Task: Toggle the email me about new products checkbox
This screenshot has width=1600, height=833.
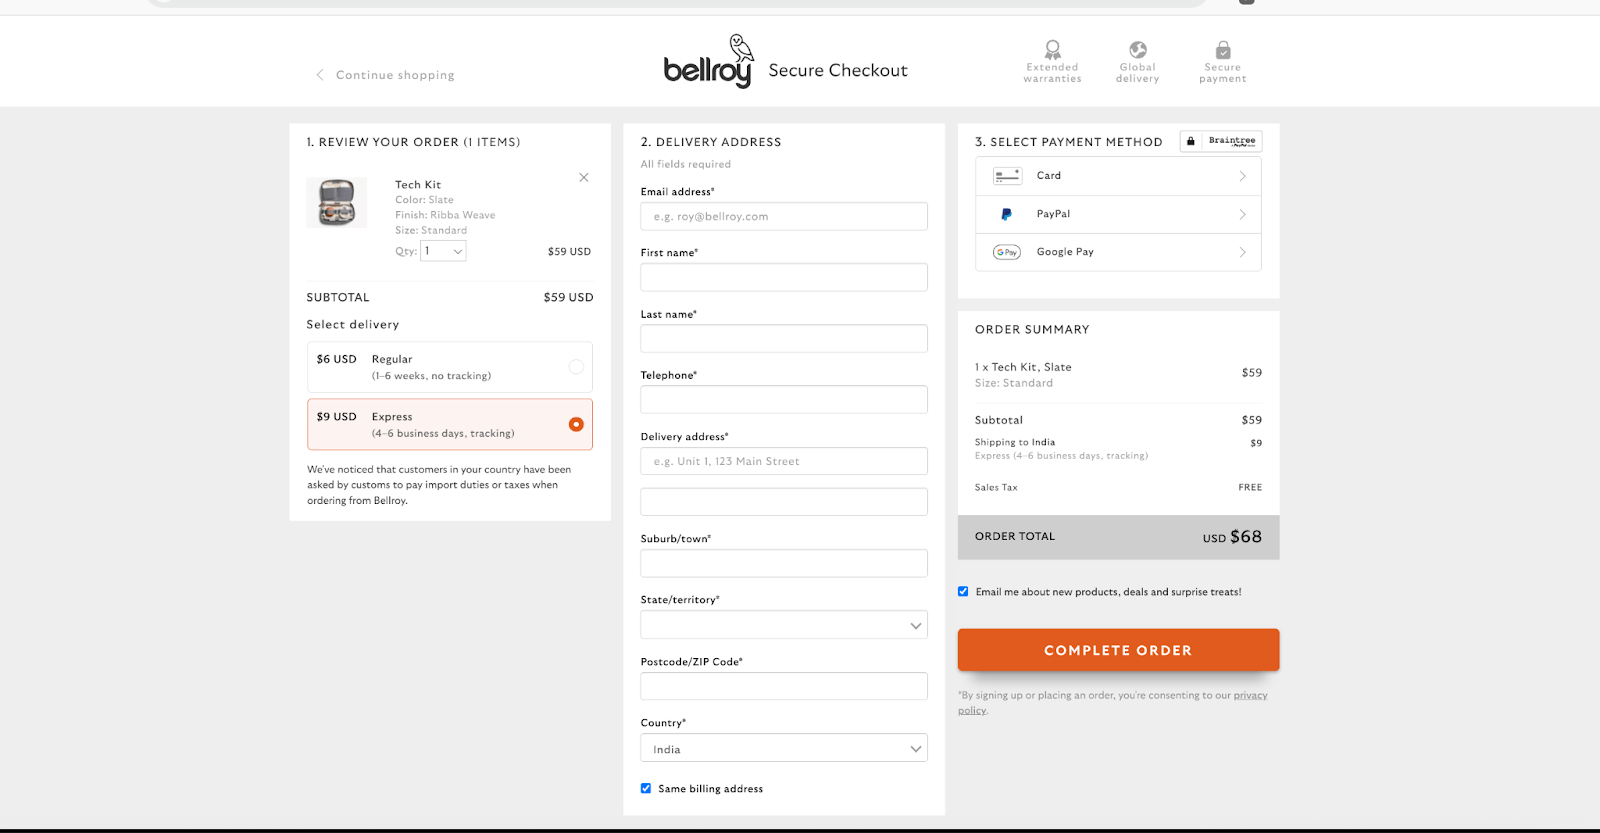Action: click(x=963, y=591)
